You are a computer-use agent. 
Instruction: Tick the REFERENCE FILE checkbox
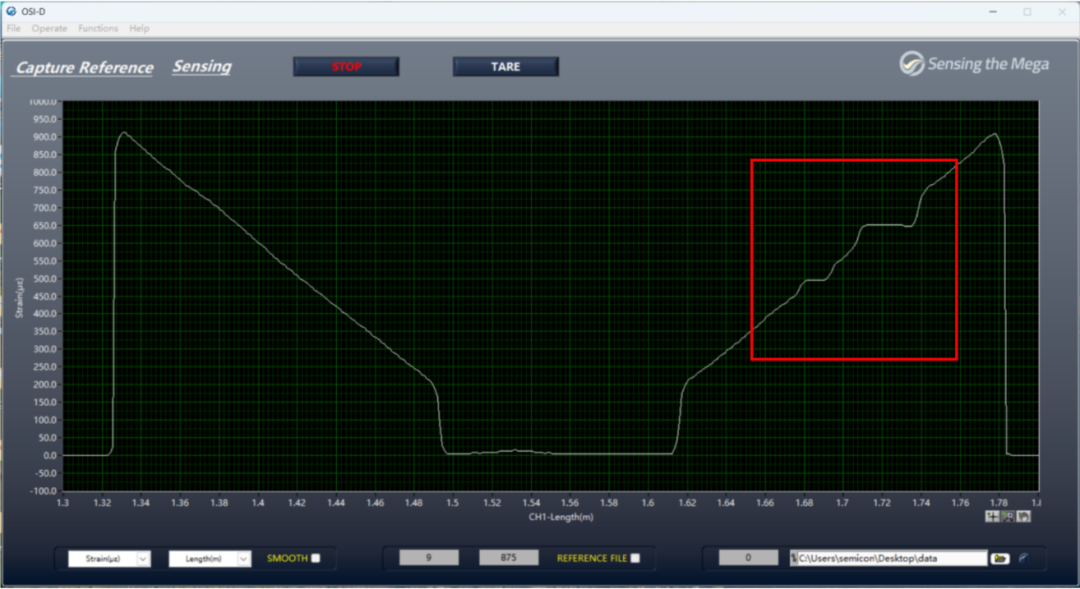(x=635, y=558)
